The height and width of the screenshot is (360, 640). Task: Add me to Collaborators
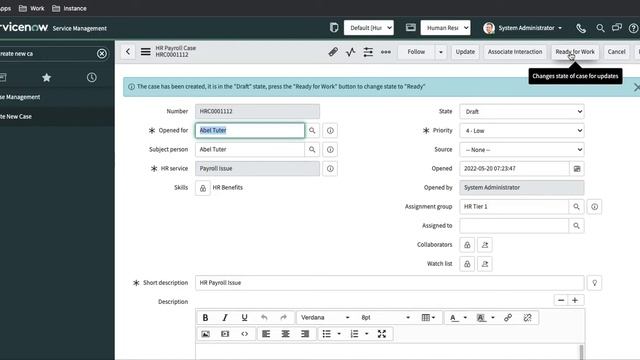[485, 245]
